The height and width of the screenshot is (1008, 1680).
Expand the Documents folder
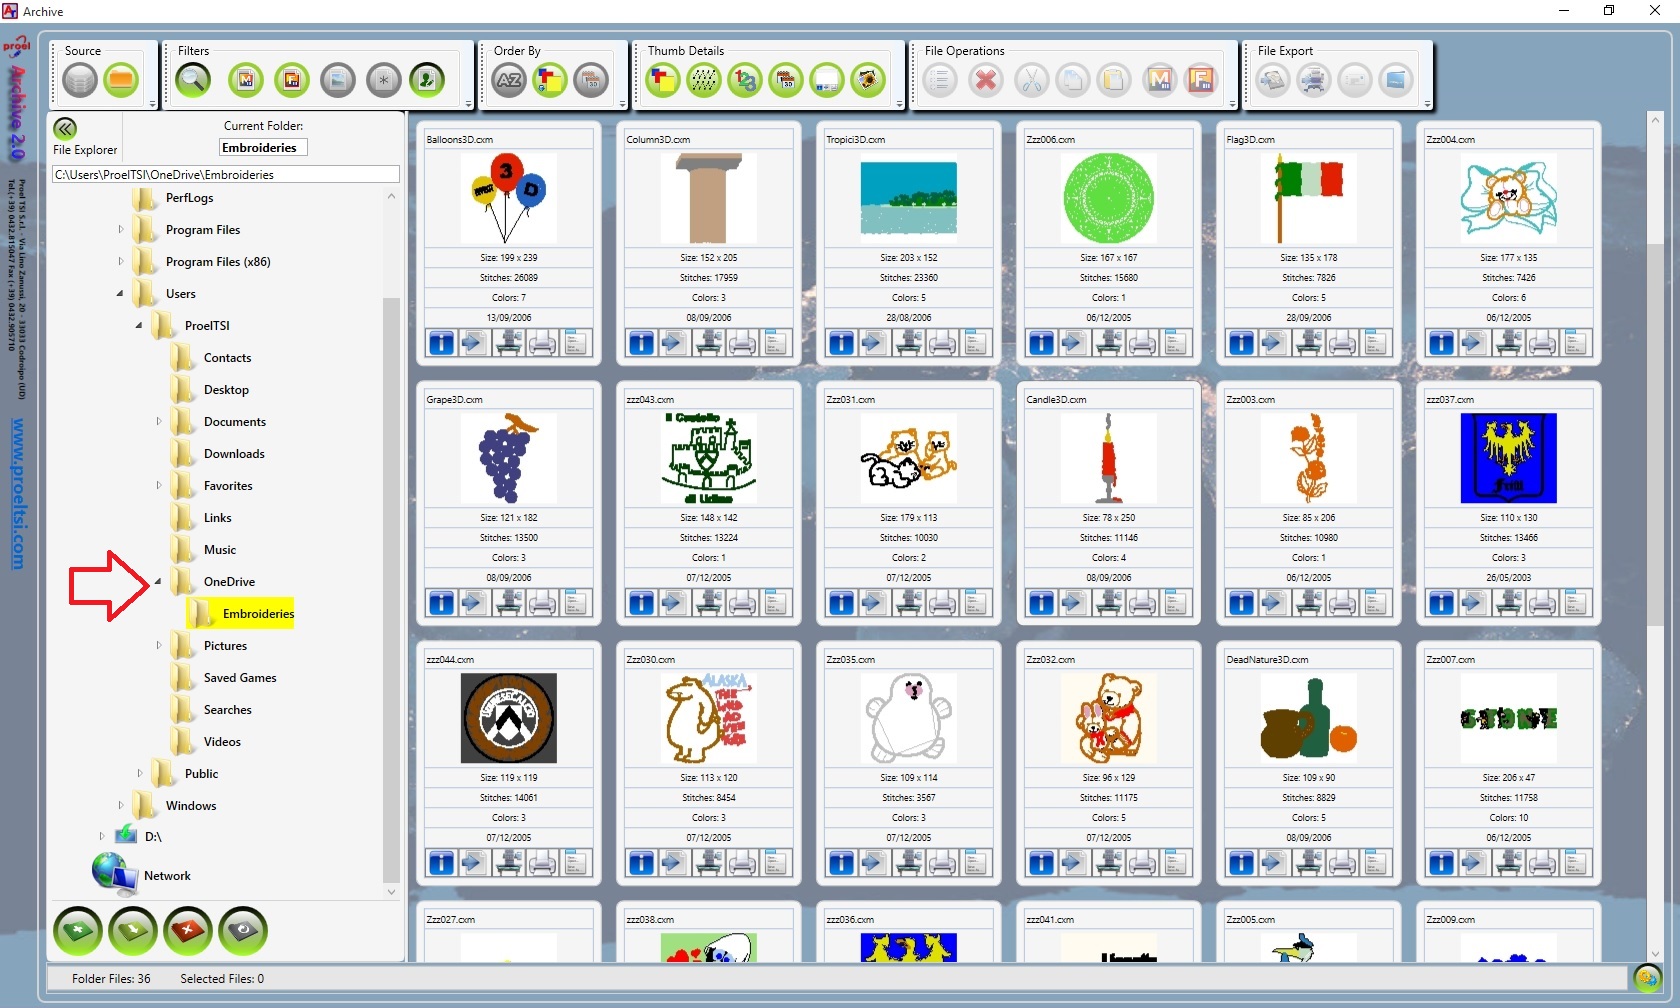[x=158, y=421]
